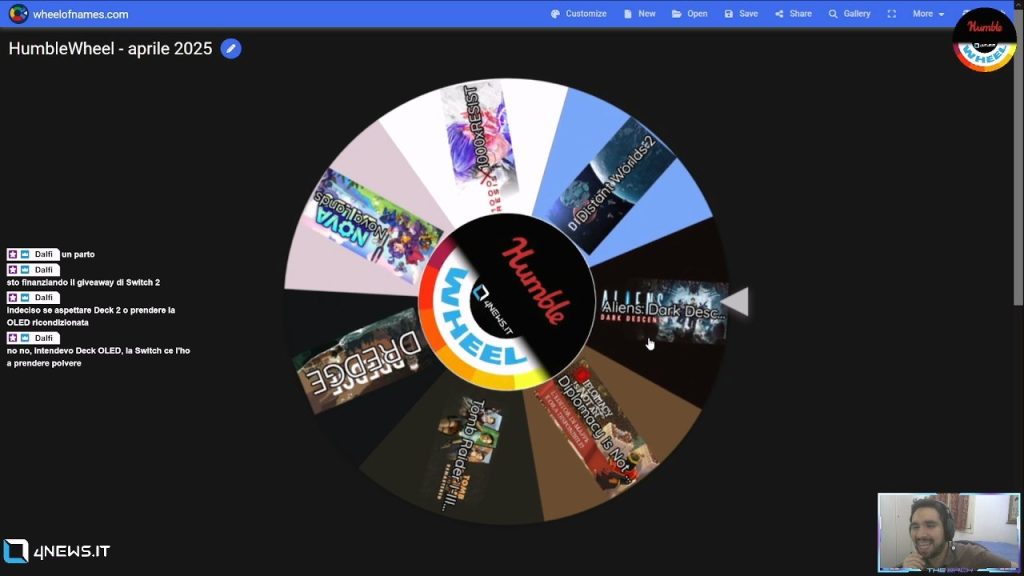The height and width of the screenshot is (576, 1024).
Task: Click the Tomb Raider I-III wheel slice
Action: (464, 454)
